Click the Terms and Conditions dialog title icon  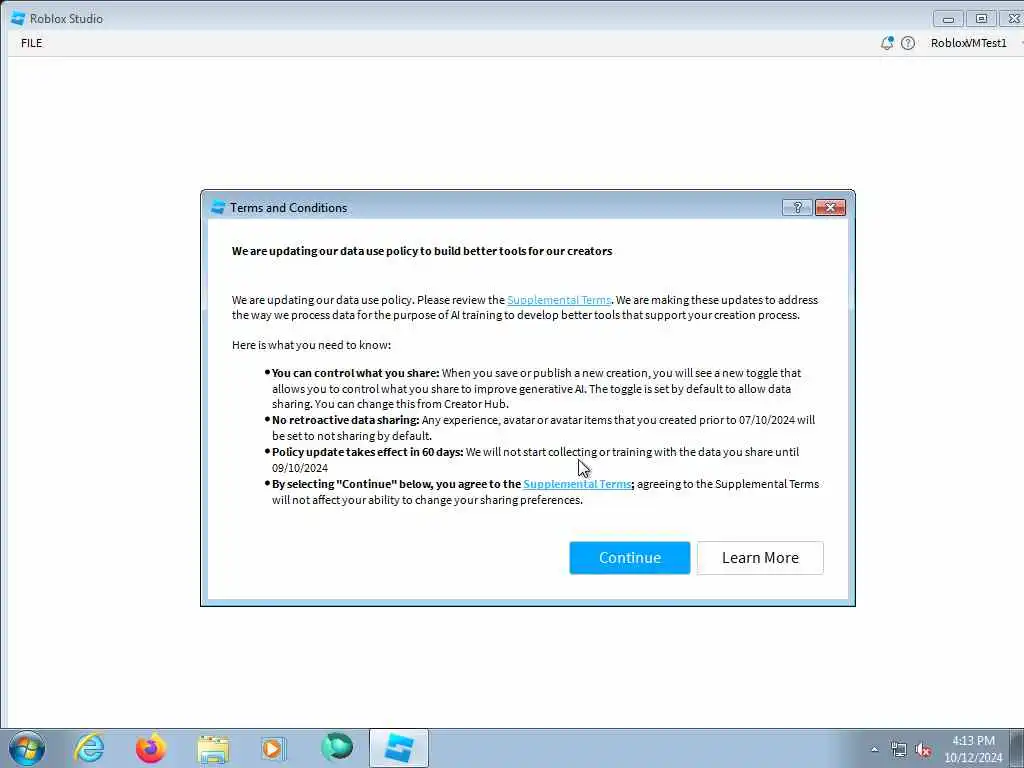218,208
